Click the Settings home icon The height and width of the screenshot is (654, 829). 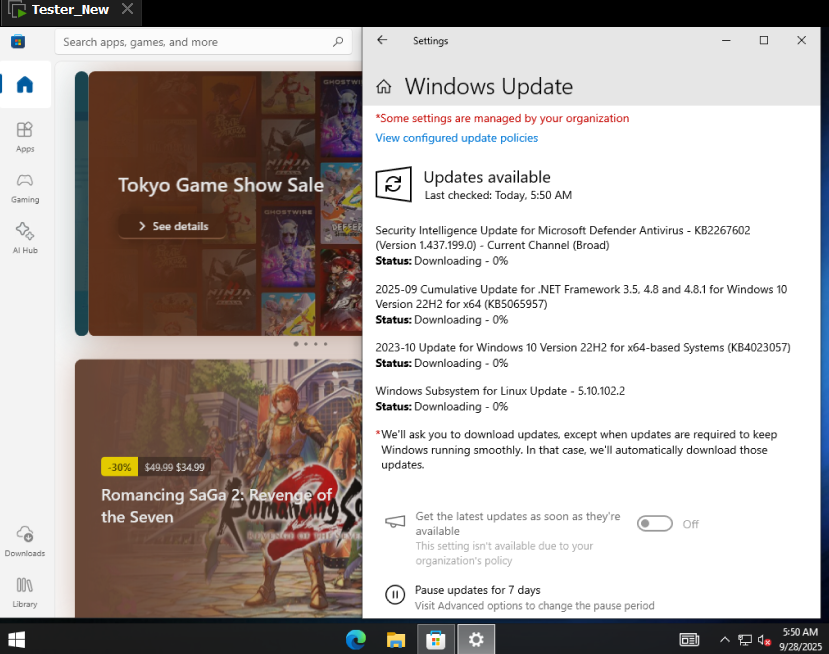[384, 87]
